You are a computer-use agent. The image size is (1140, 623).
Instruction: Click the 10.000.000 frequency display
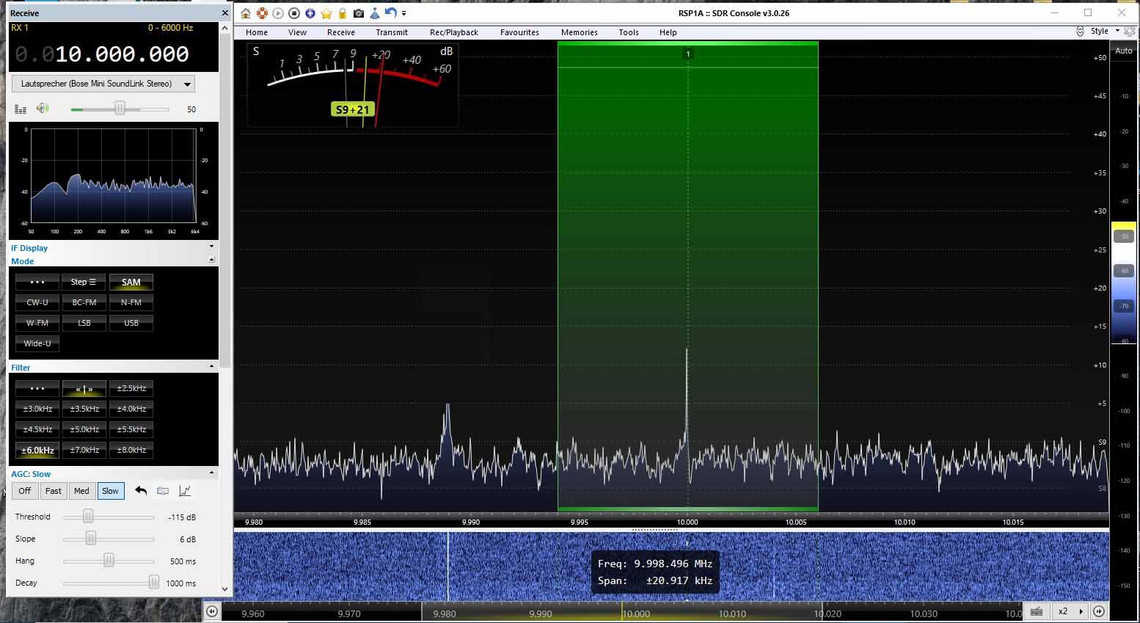[122, 54]
